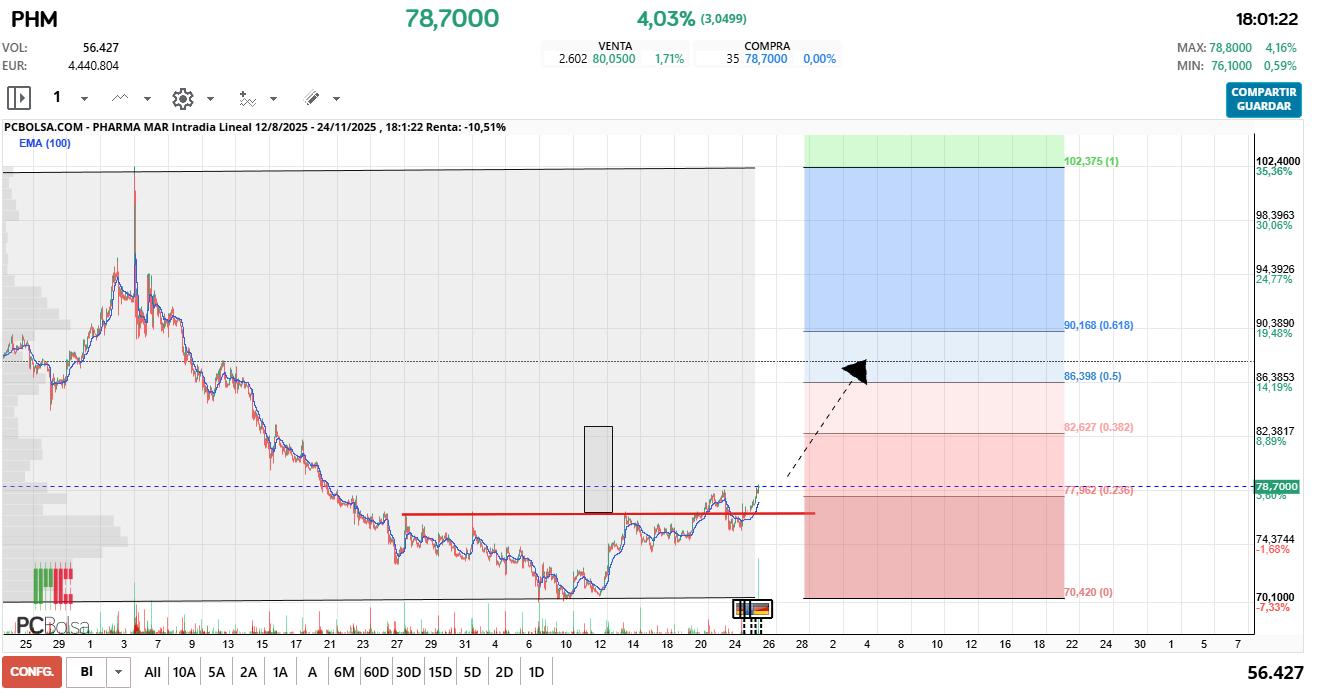The height and width of the screenshot is (693, 1317).
Task: Select the 6M time range
Action: 344,672
